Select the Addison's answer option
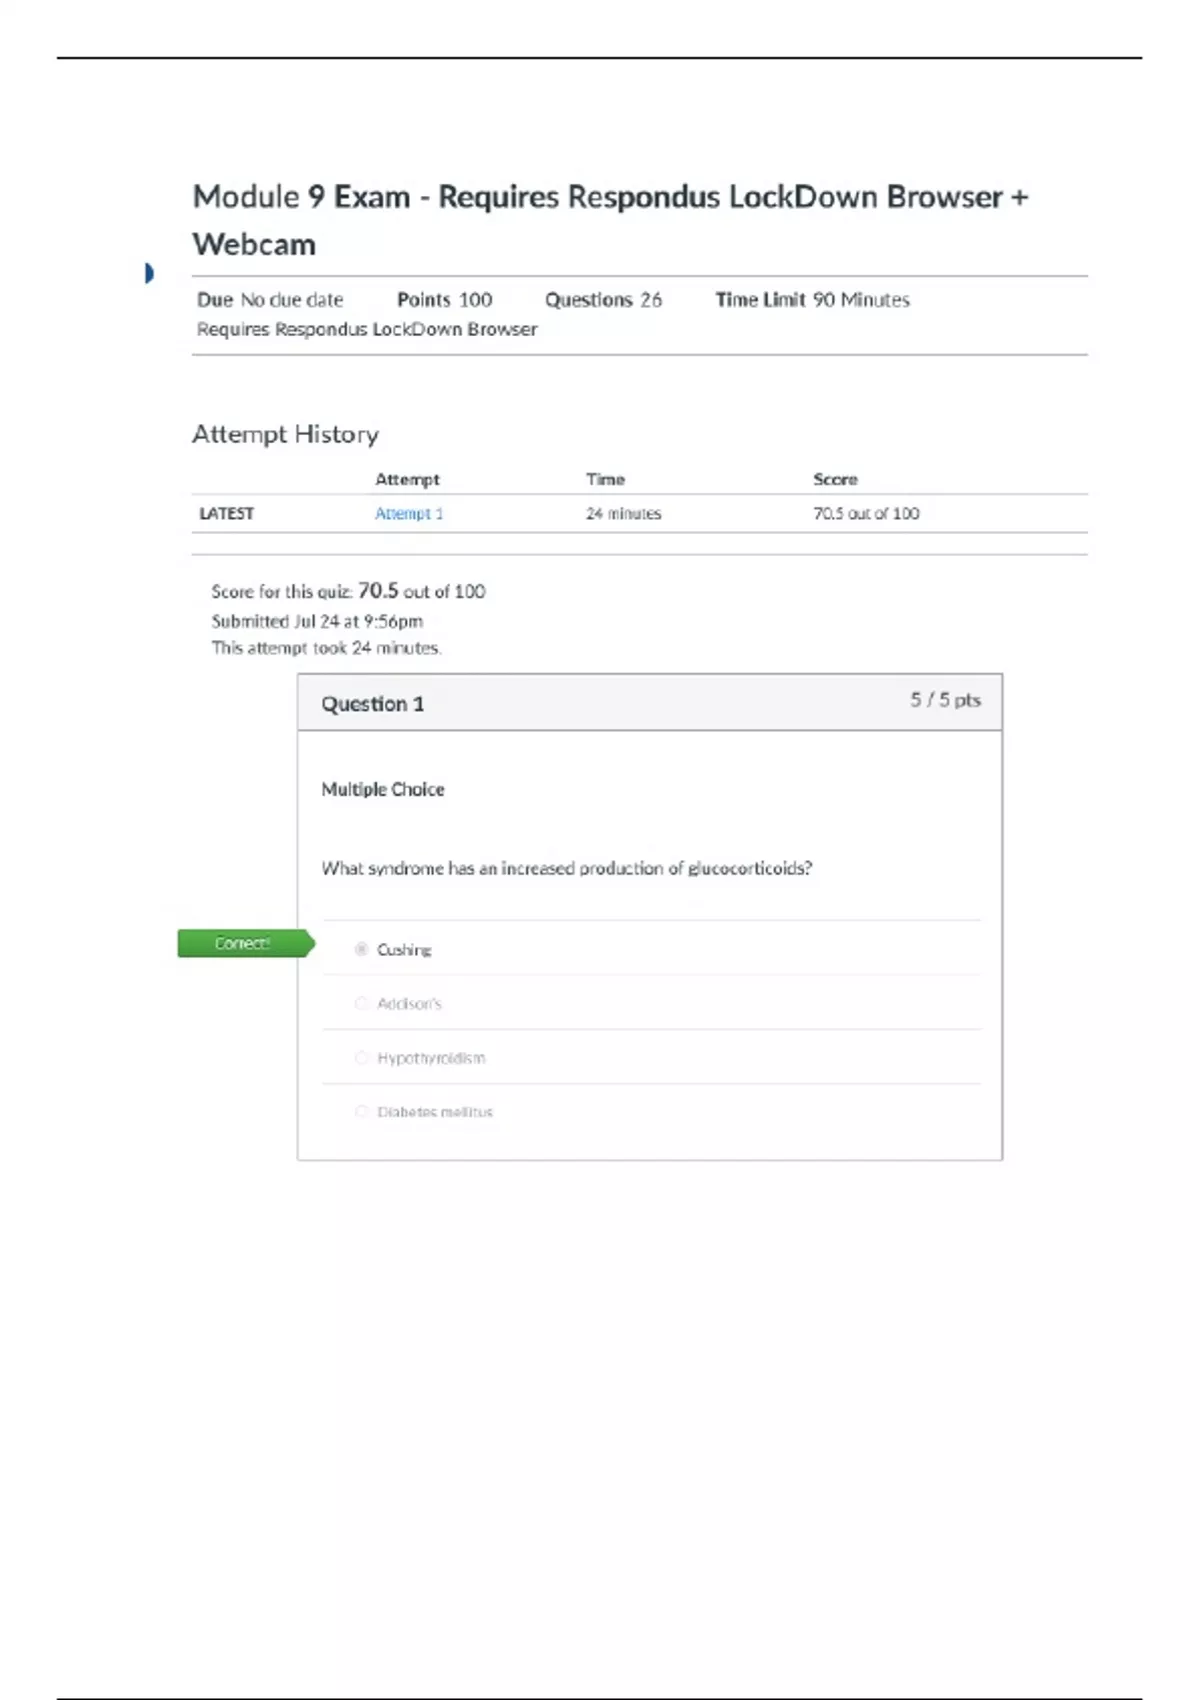 tap(362, 1003)
